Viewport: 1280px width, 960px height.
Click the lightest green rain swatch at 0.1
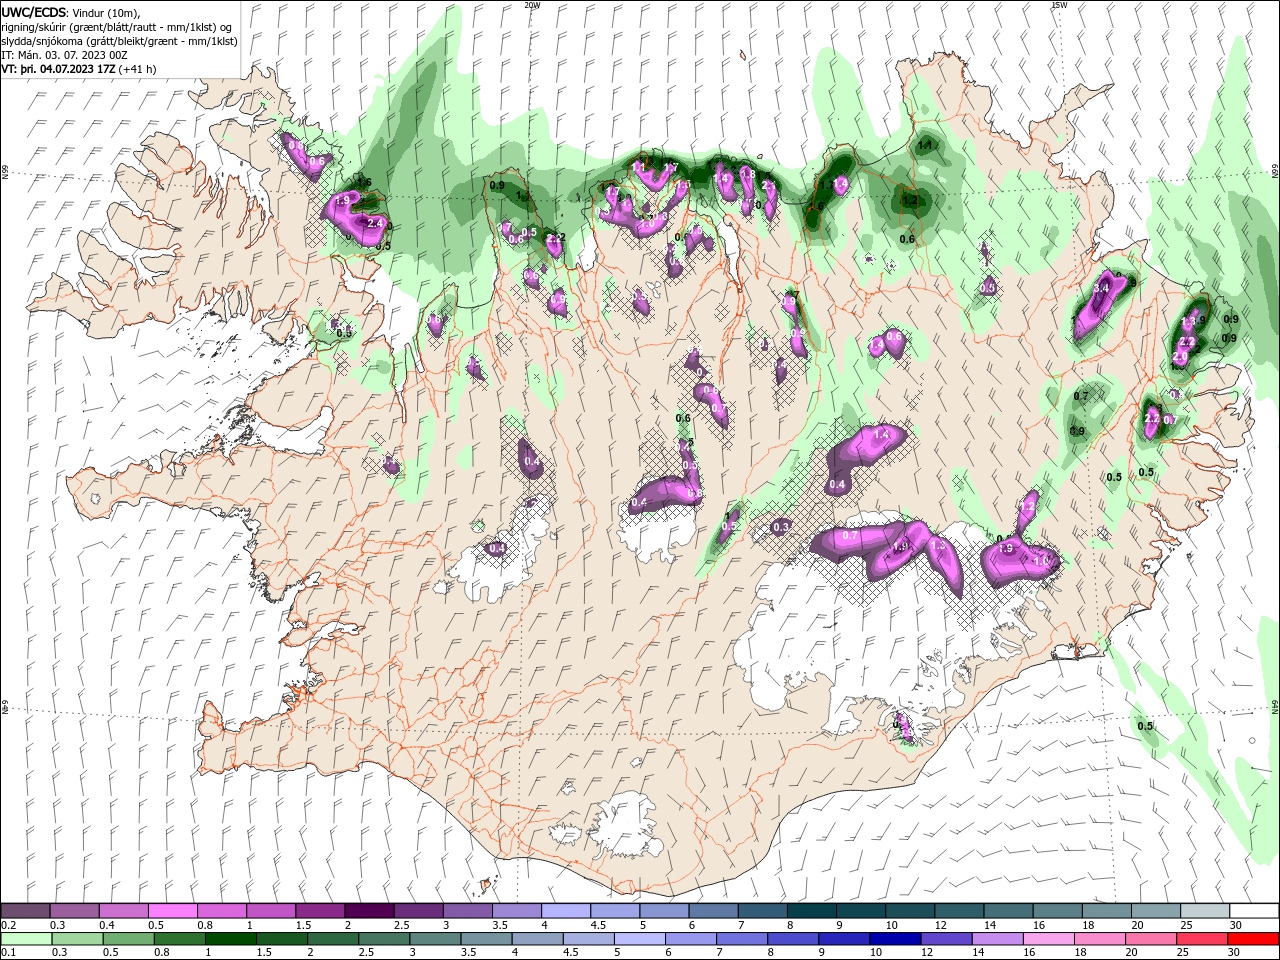(26, 939)
